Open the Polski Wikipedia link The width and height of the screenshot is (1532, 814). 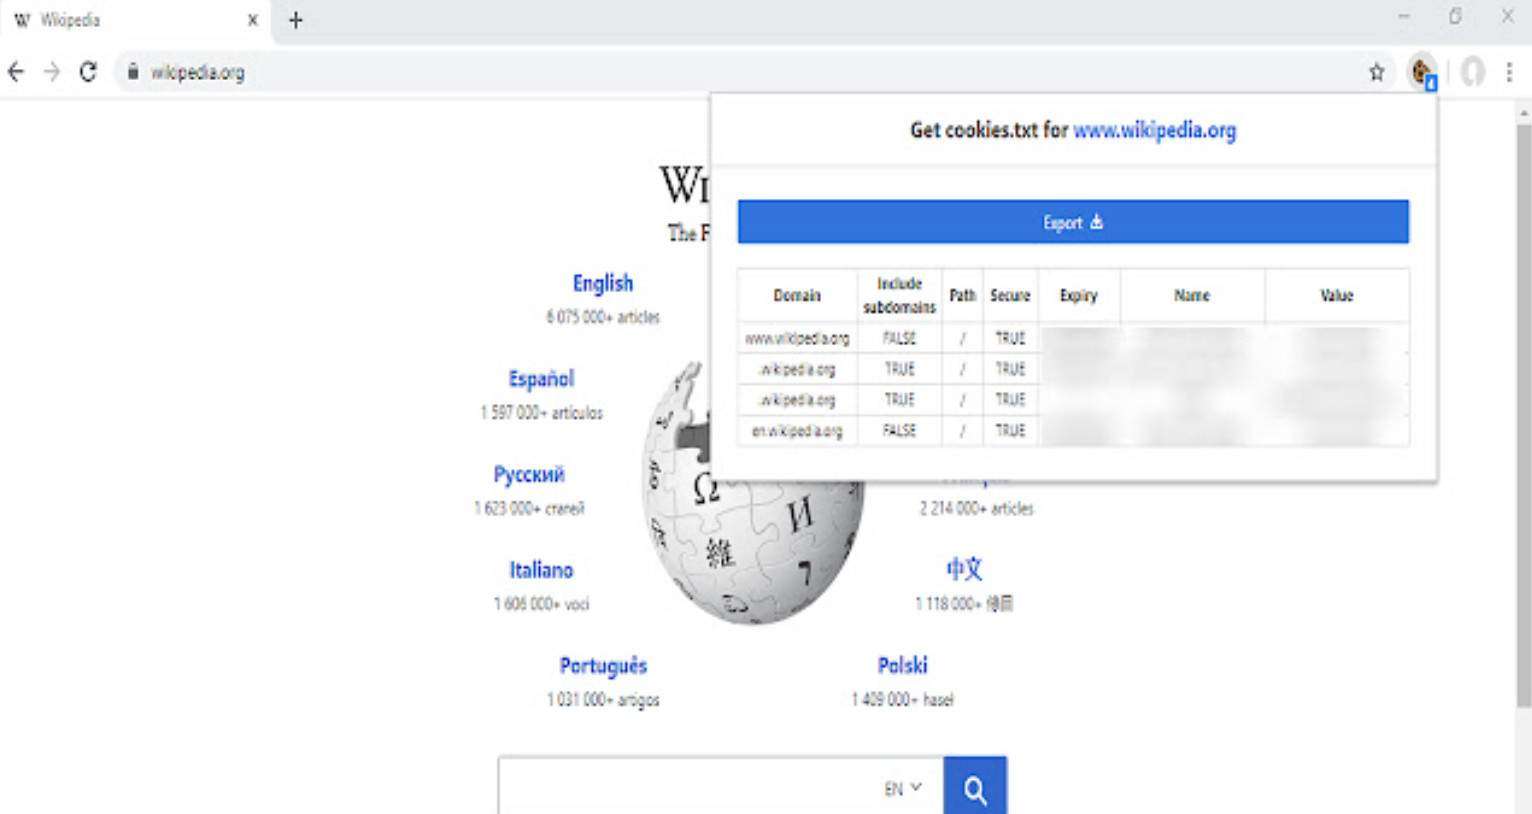coord(902,665)
